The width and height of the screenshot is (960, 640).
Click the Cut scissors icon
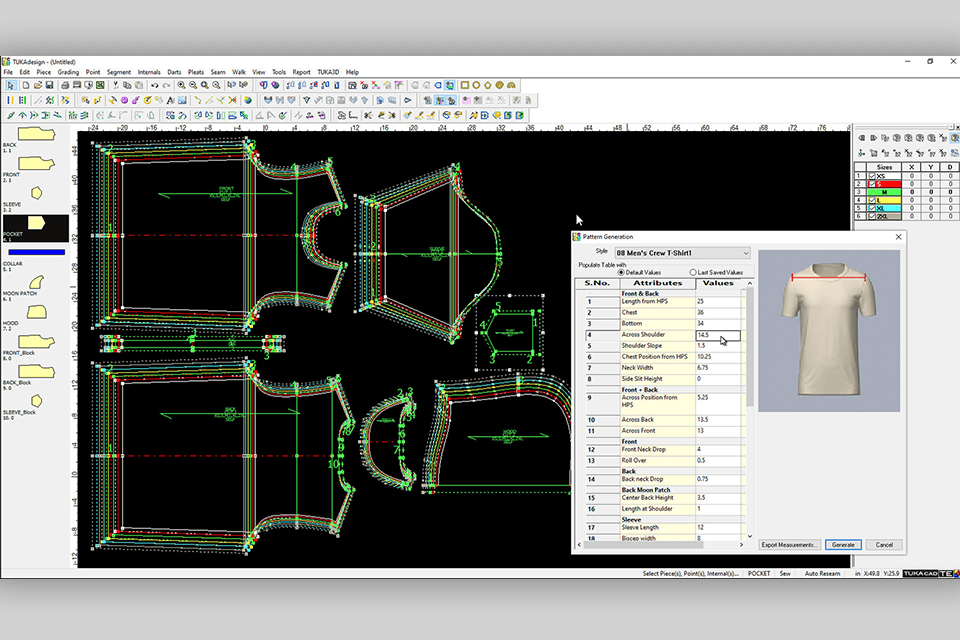coord(117,86)
